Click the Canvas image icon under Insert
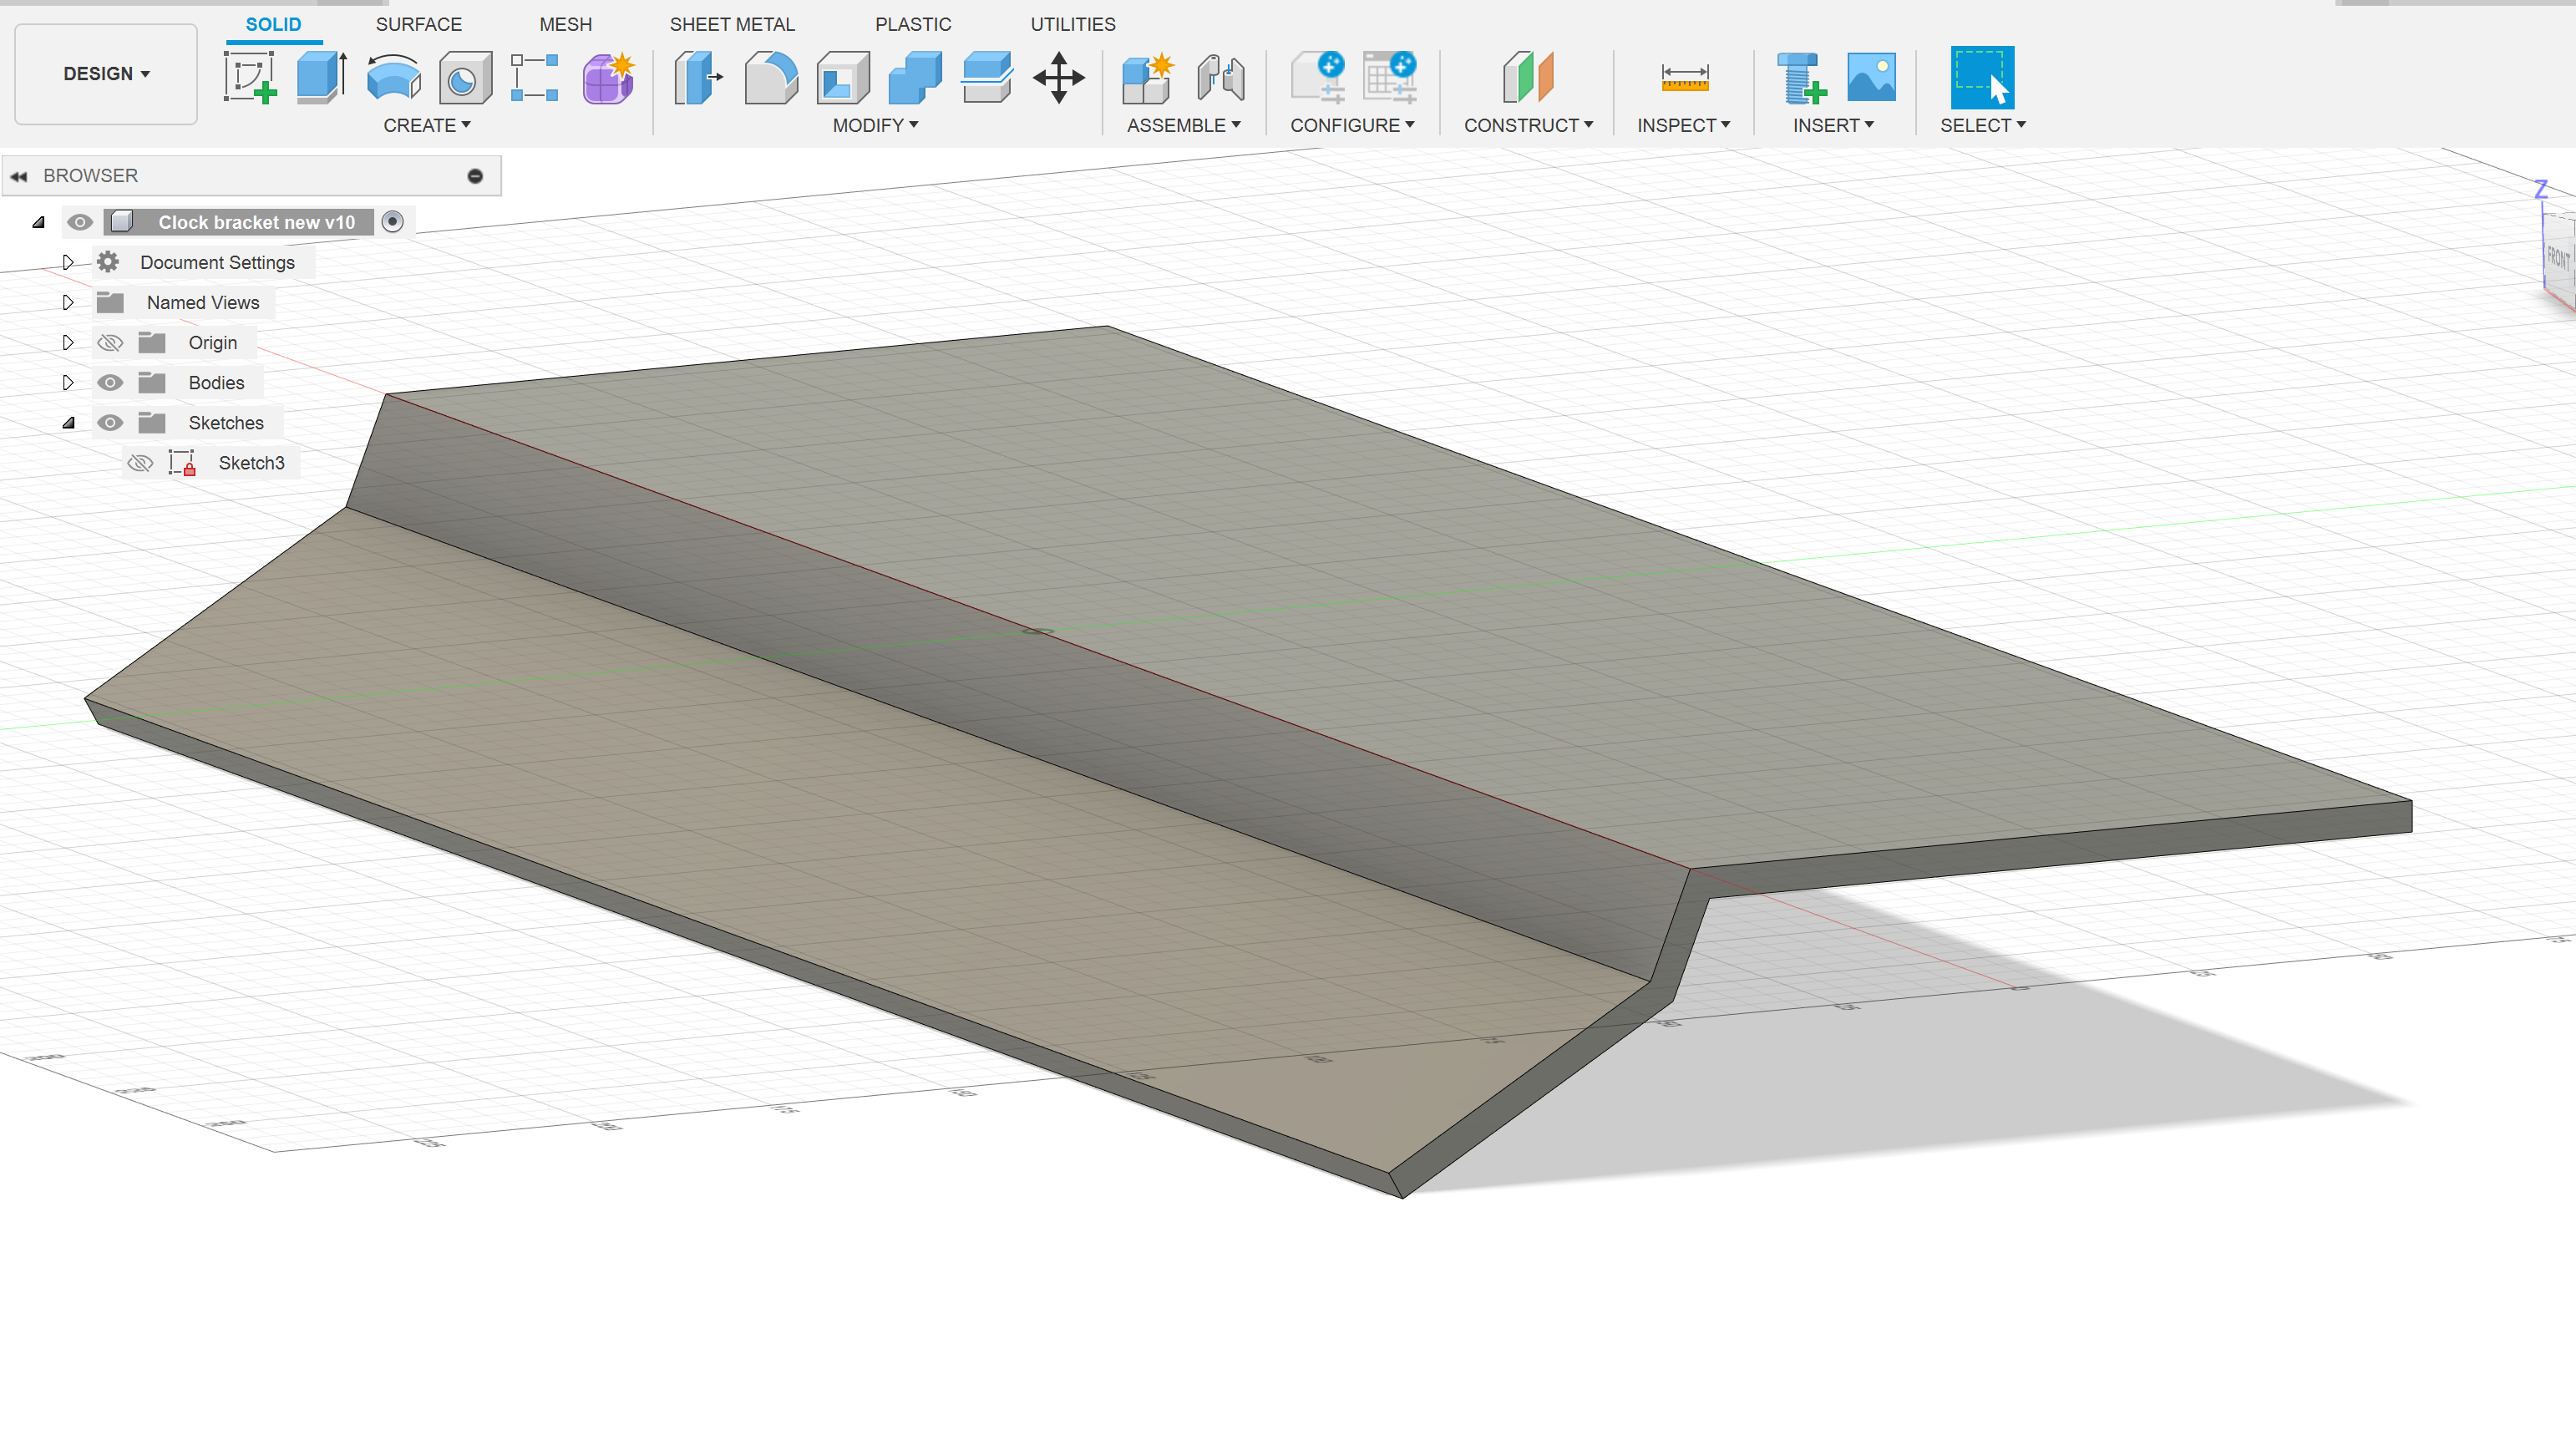 click(1869, 78)
